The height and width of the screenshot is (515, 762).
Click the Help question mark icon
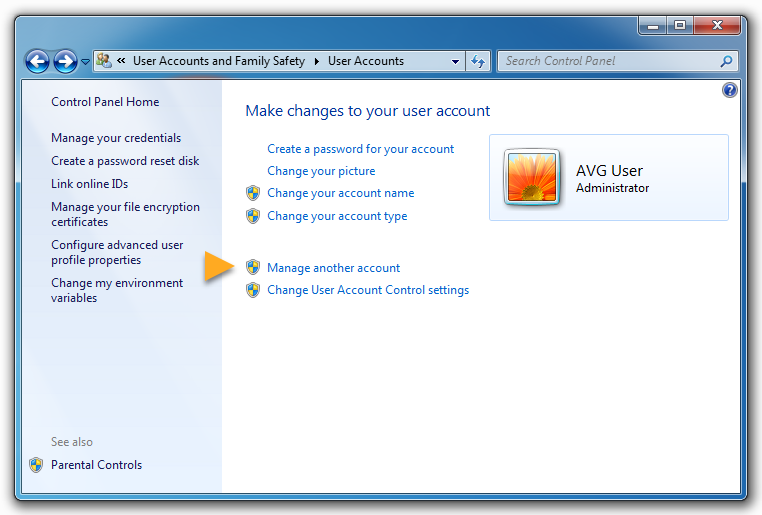[729, 90]
